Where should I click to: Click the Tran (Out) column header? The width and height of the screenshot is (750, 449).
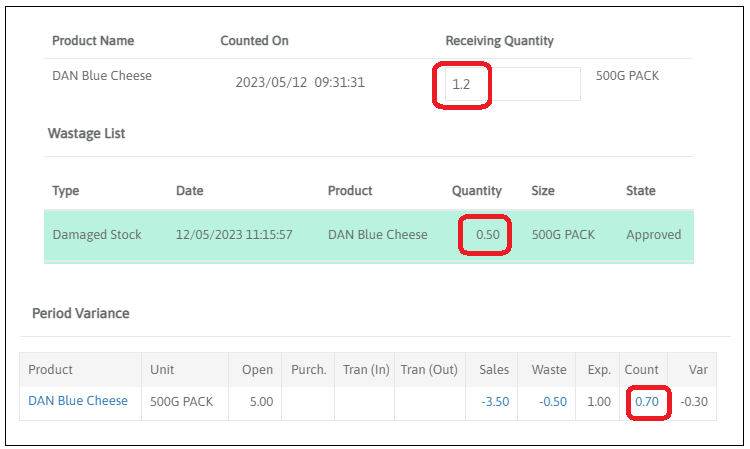tap(429, 370)
